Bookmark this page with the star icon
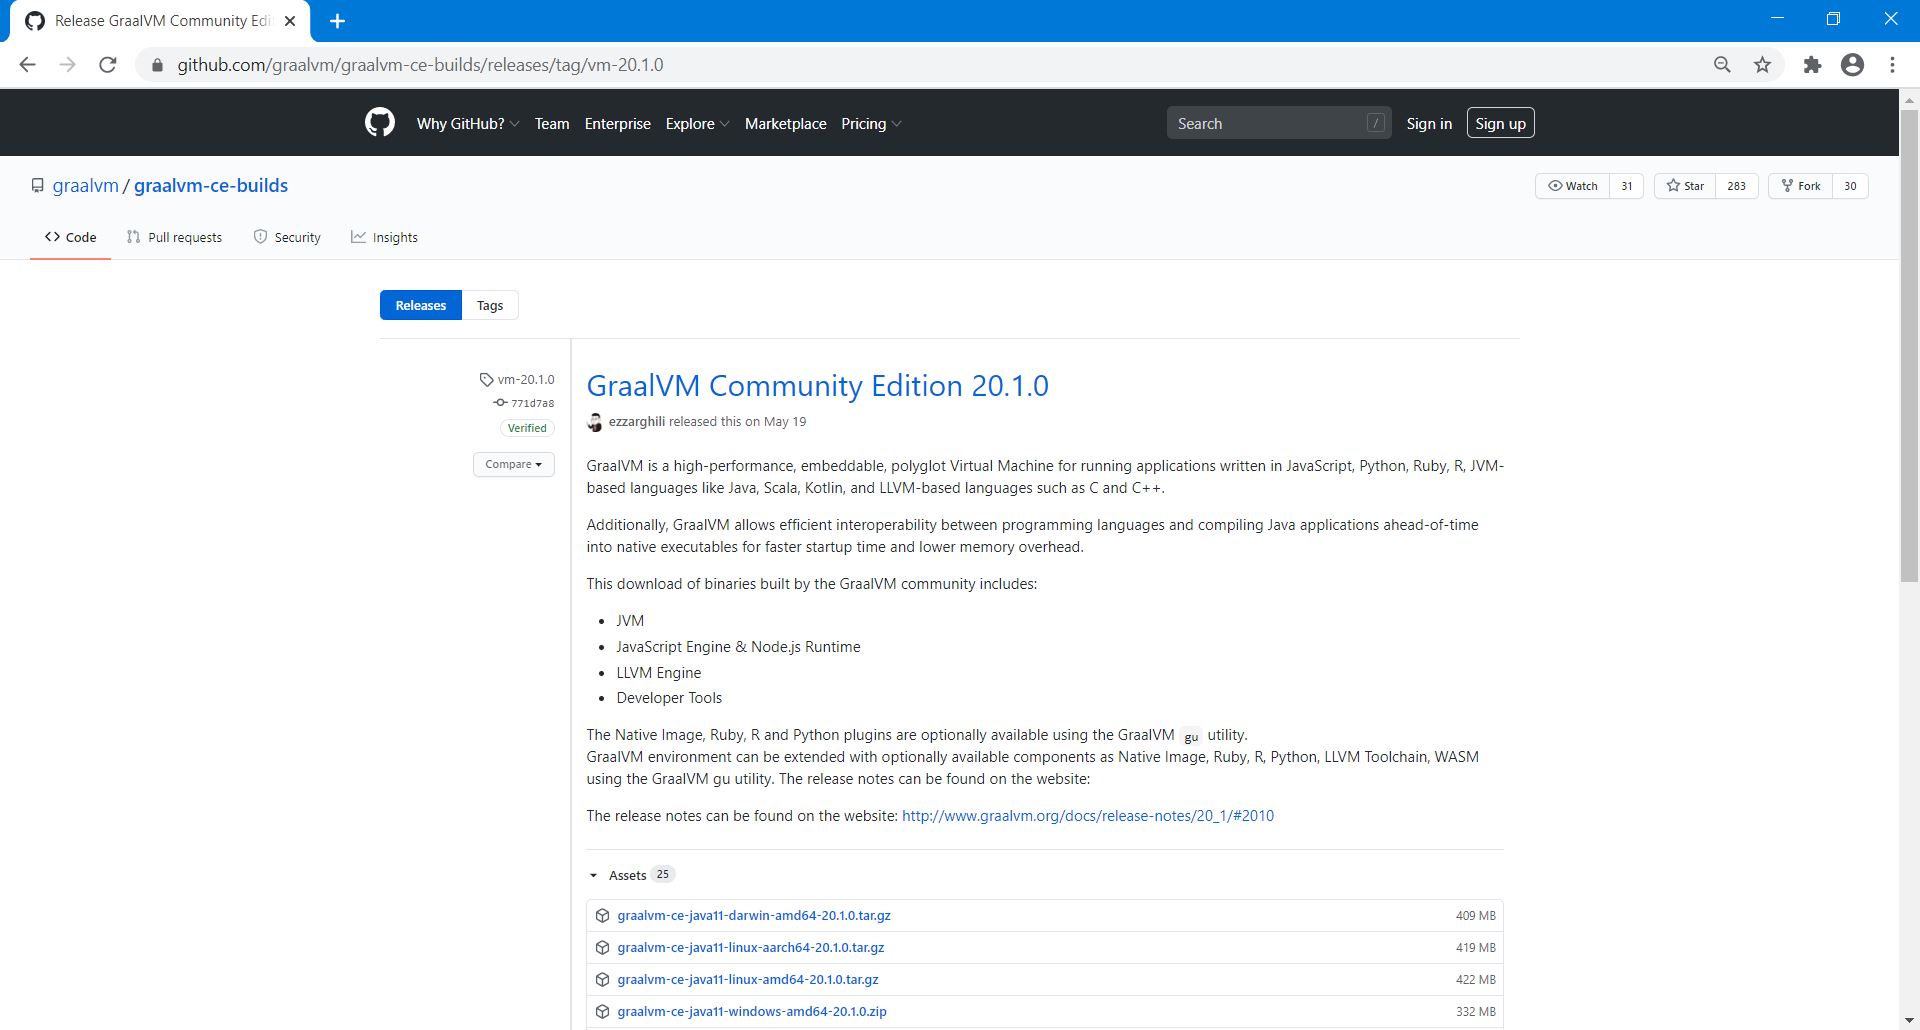1920x1030 pixels. pos(1762,65)
